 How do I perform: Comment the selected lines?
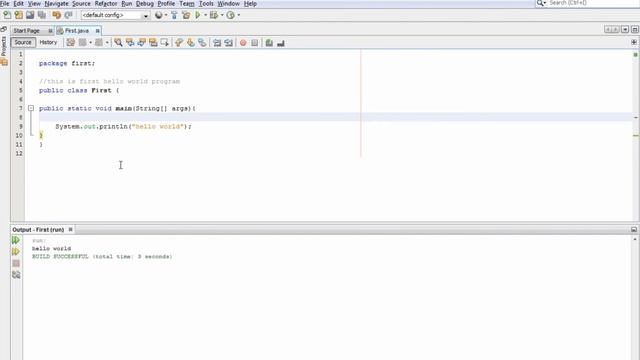point(269,42)
